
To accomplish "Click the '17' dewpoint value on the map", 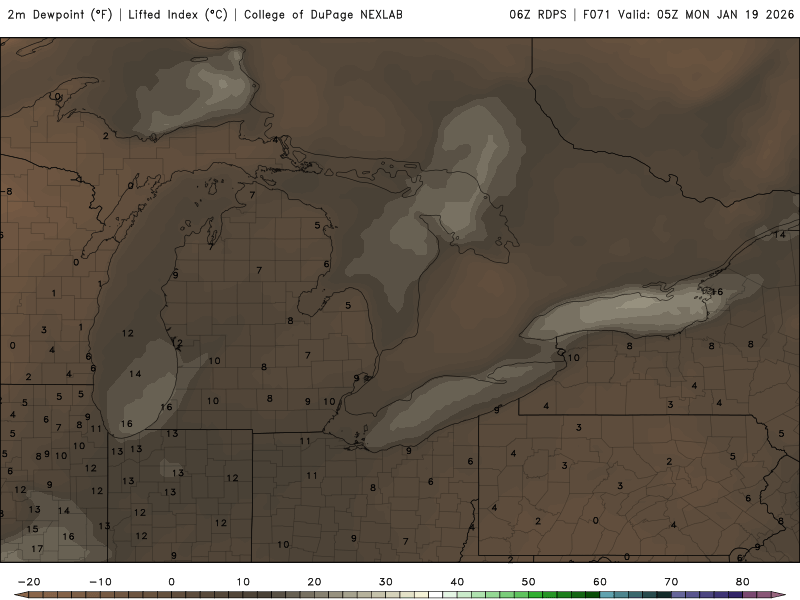I will 37,549.
